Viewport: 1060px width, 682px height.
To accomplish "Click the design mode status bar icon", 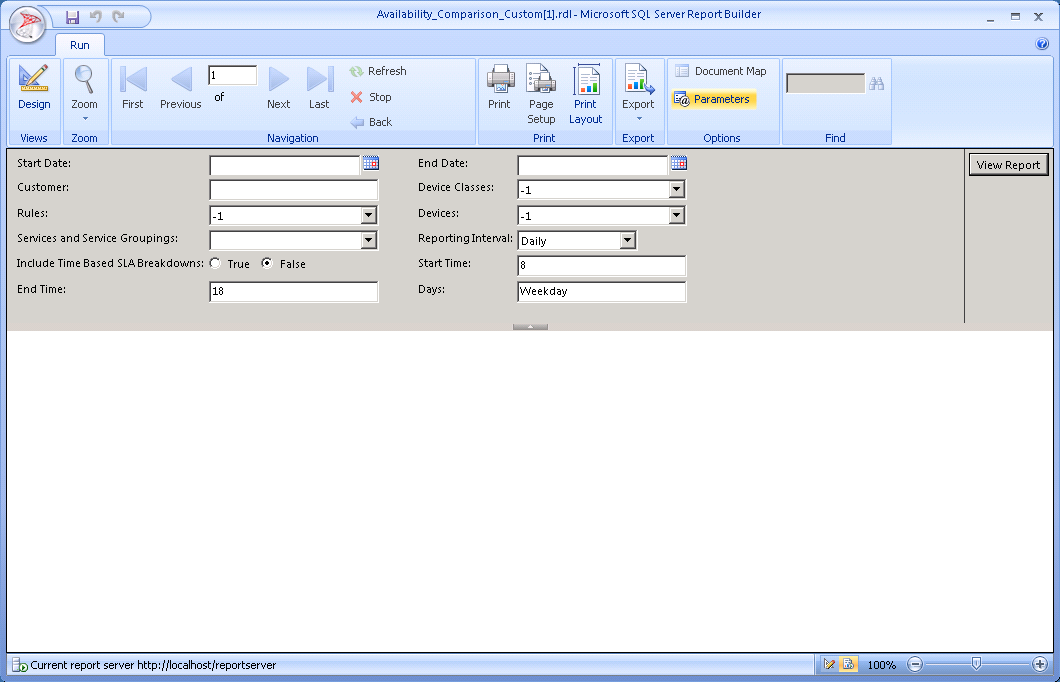I will tap(829, 664).
